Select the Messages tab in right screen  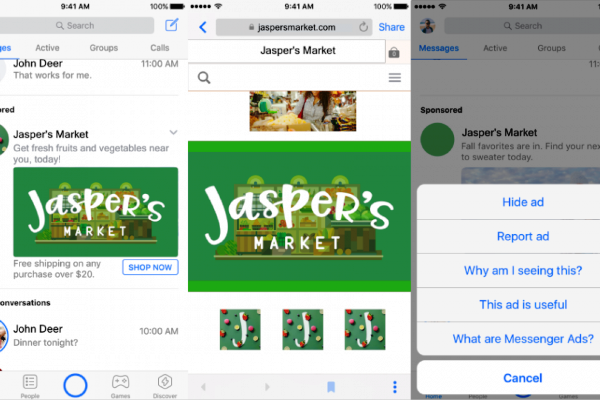[439, 48]
